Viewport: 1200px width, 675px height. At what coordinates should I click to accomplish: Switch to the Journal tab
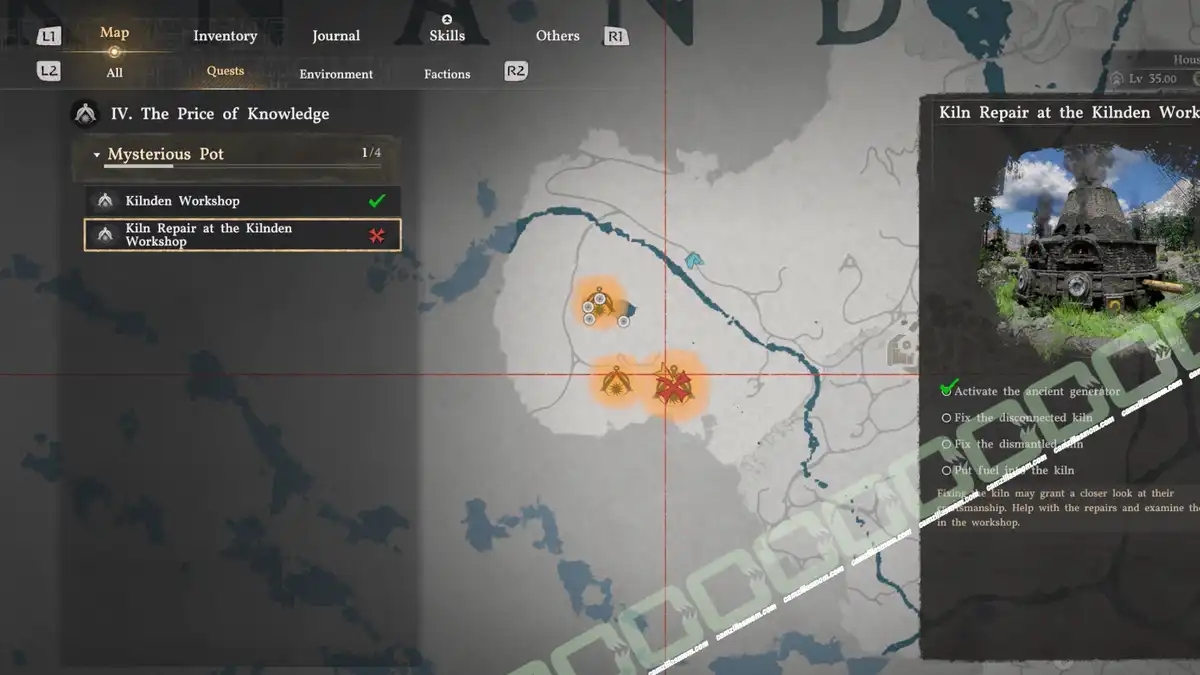[336, 36]
